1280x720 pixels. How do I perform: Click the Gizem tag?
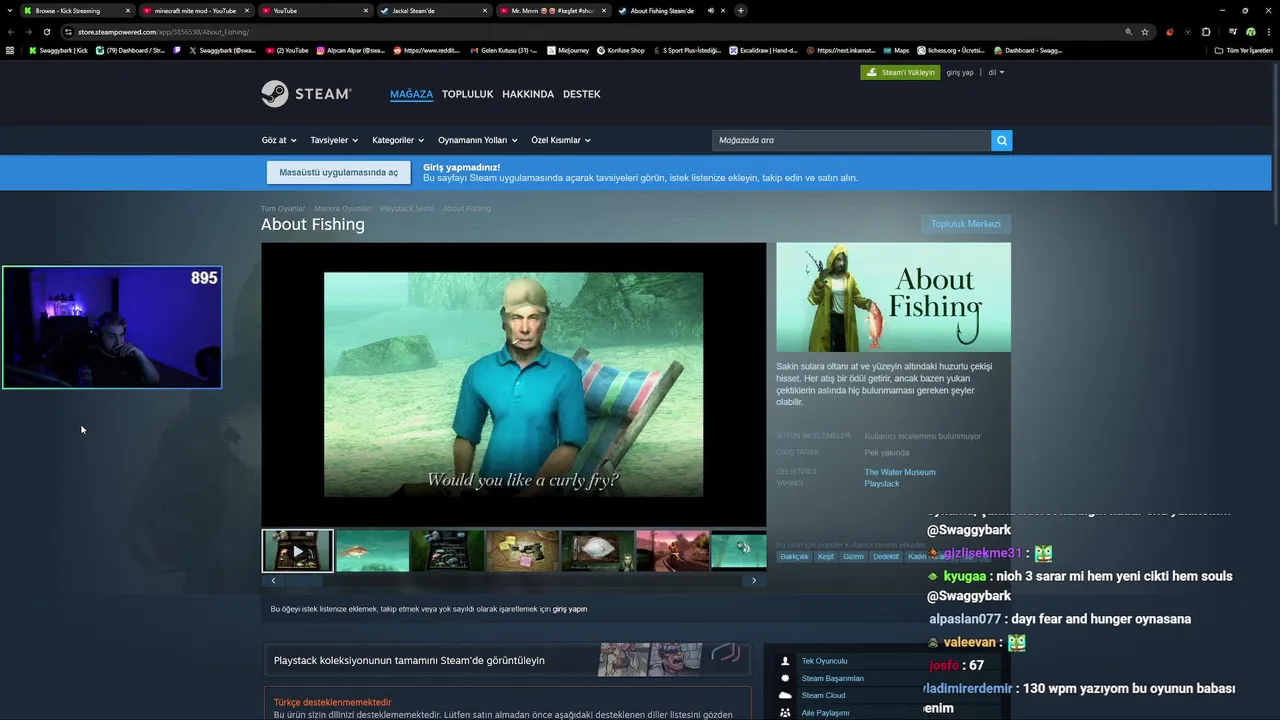pyautogui.click(x=853, y=557)
